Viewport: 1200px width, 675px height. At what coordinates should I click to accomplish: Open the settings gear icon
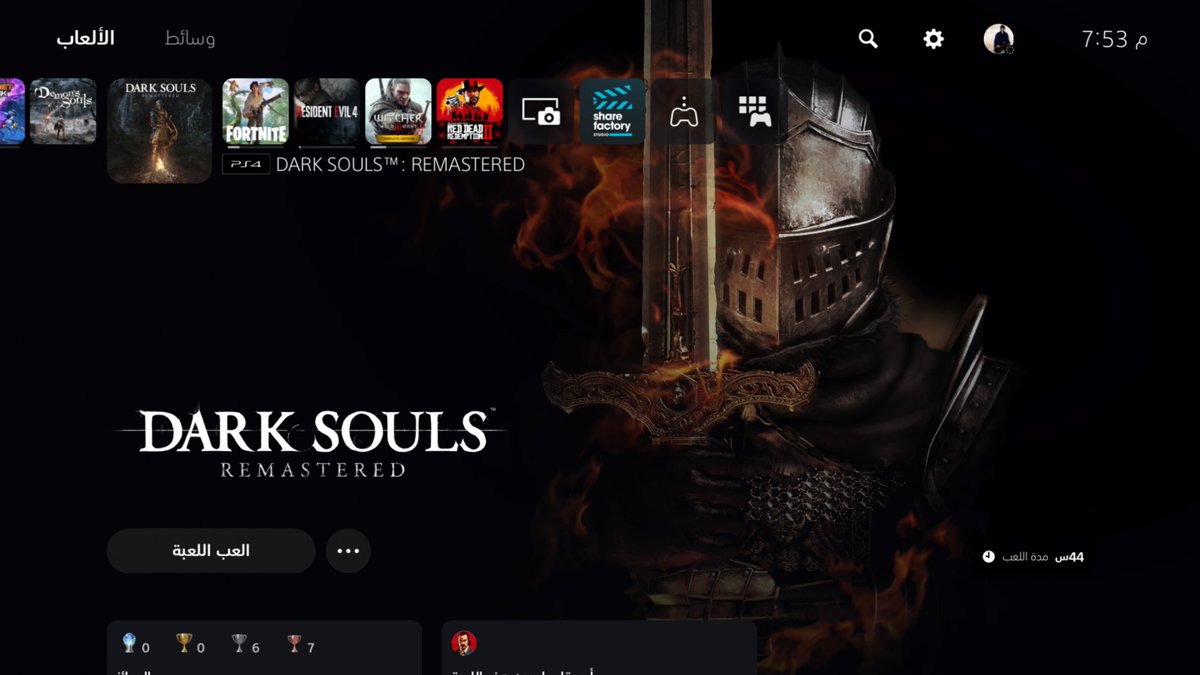933,39
